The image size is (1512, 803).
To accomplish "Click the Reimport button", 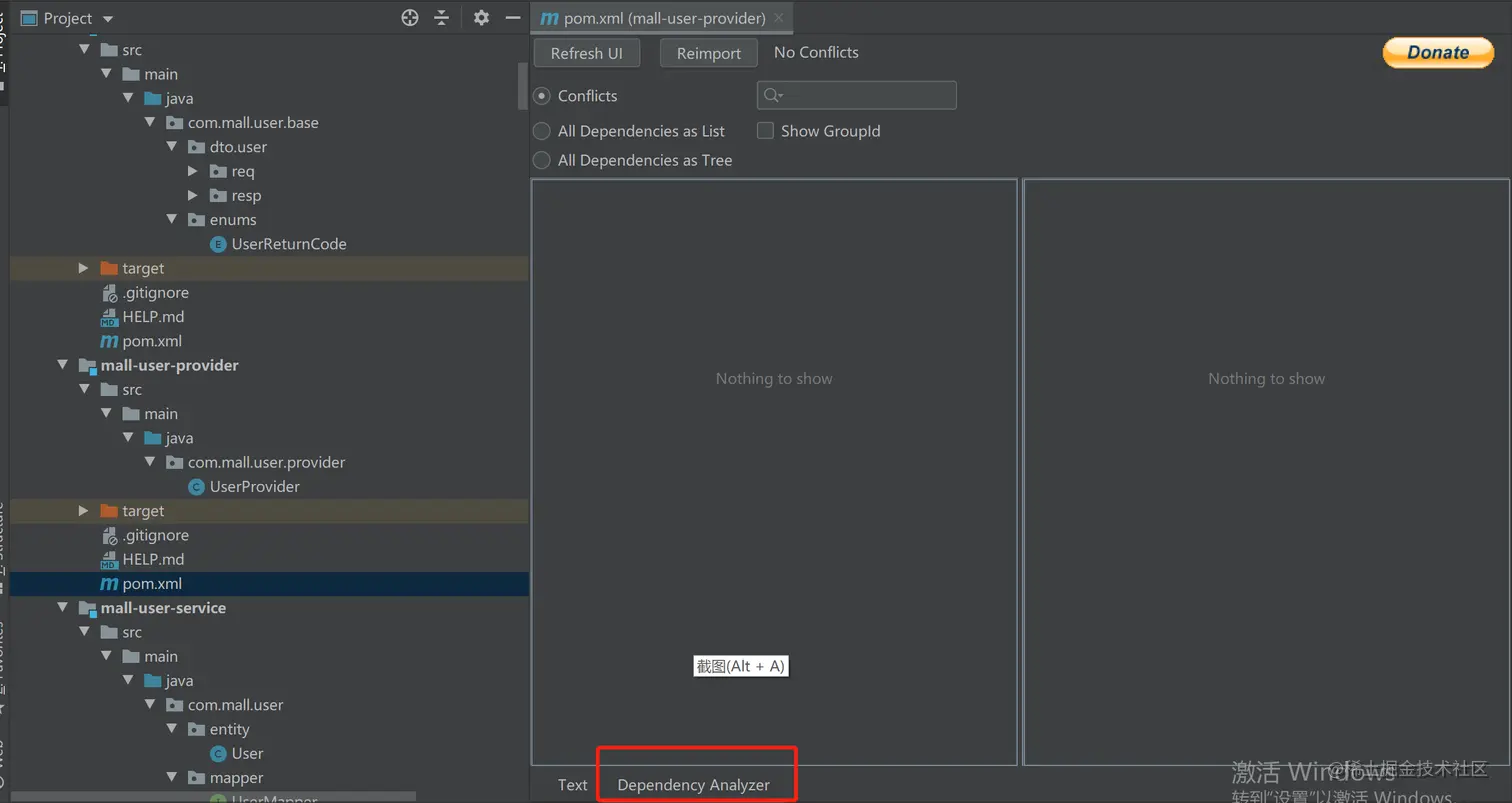I will [x=709, y=53].
